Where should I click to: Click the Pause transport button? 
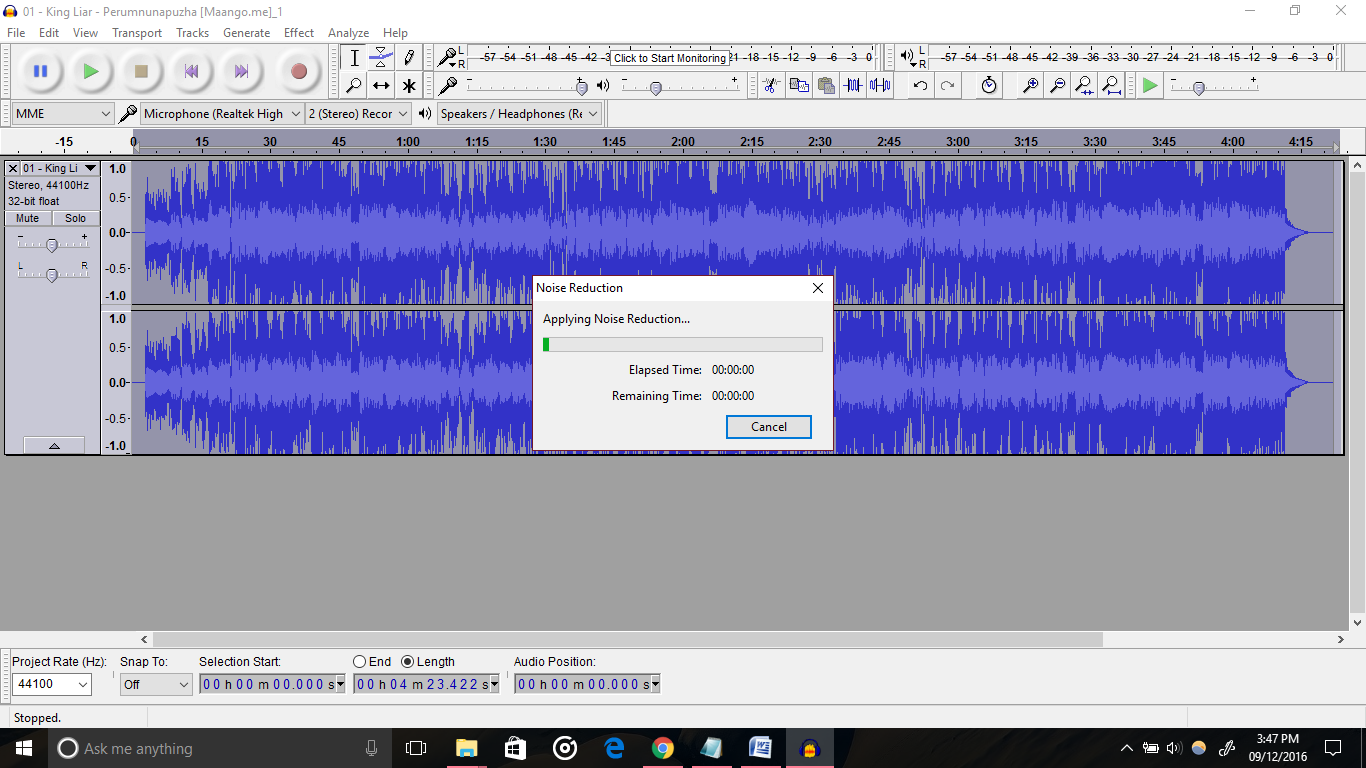(41, 71)
